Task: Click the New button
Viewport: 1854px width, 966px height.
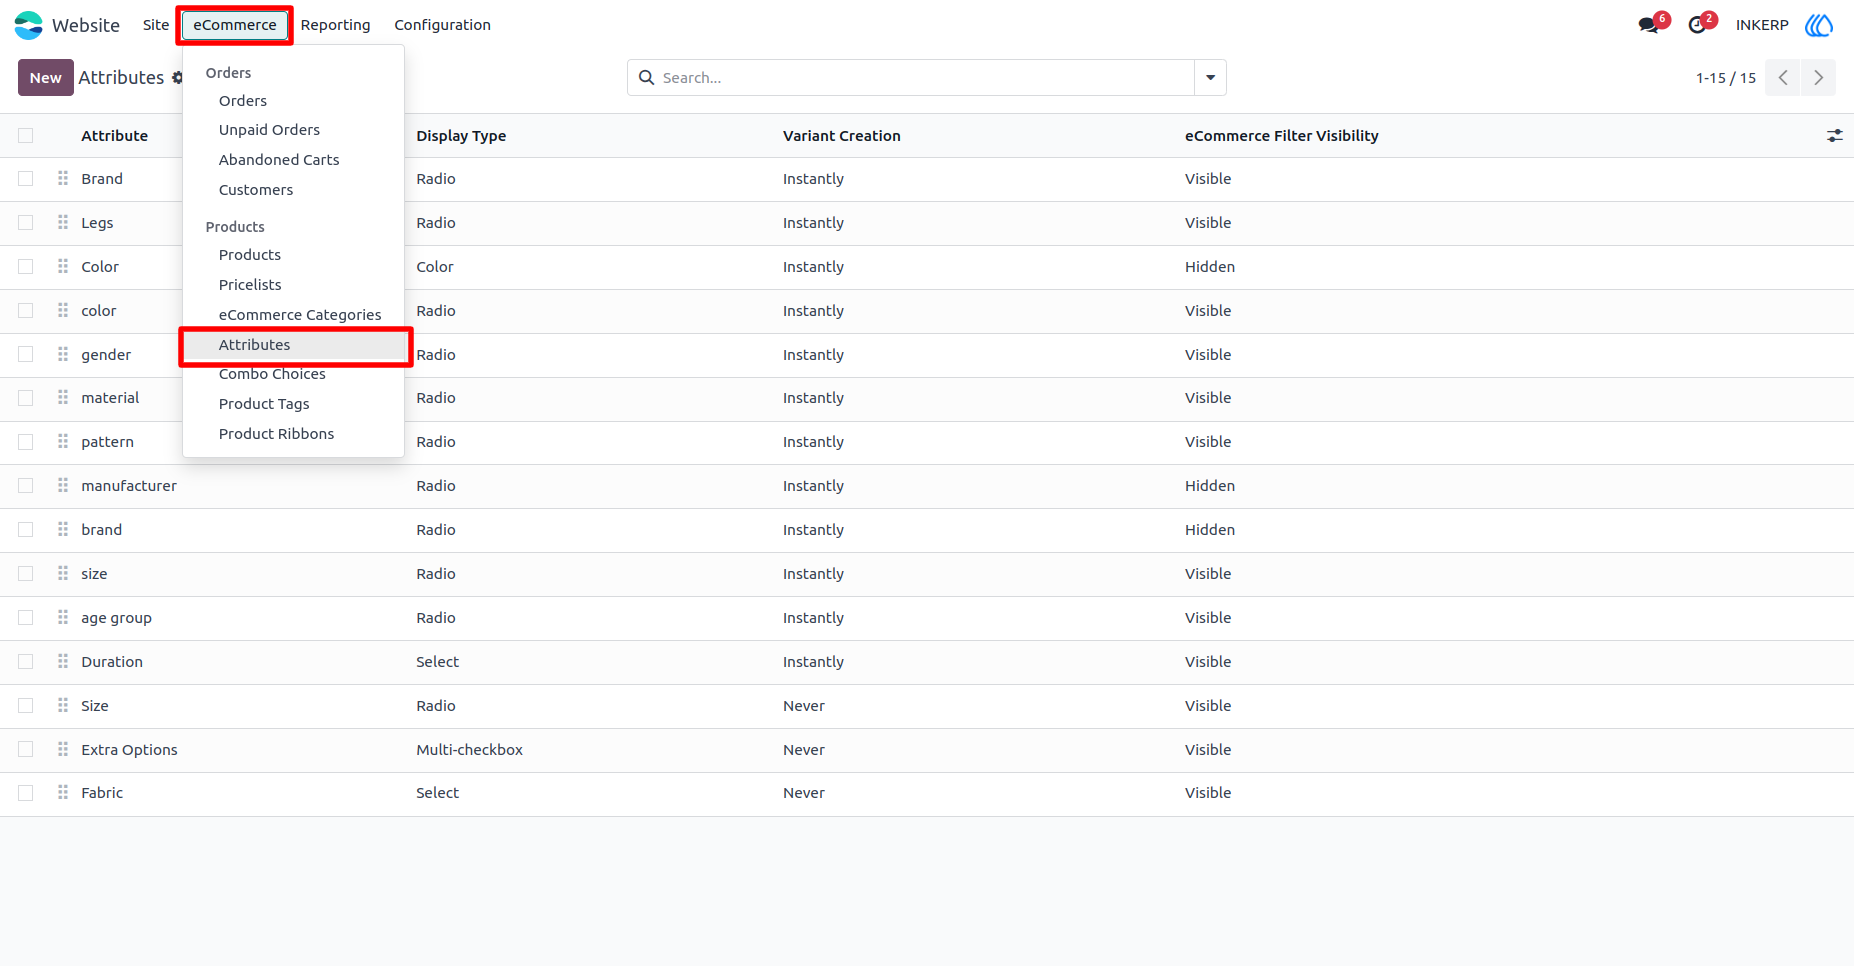Action: pyautogui.click(x=46, y=78)
